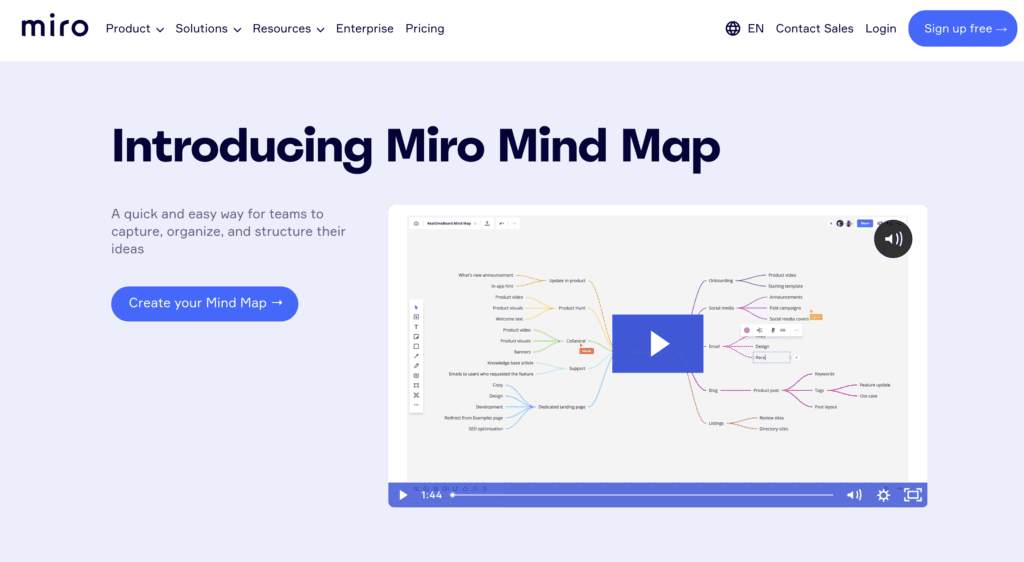The image size is (1024, 562).
Task: Click the home icon in video preview
Action: point(416,223)
